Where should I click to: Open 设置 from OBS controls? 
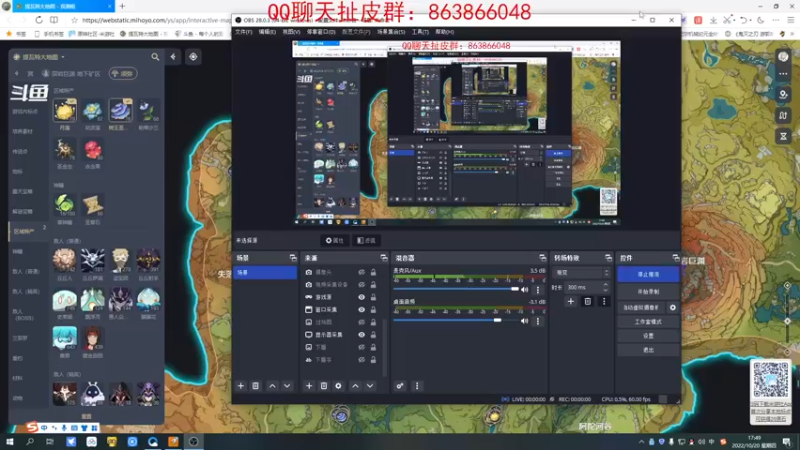point(648,336)
